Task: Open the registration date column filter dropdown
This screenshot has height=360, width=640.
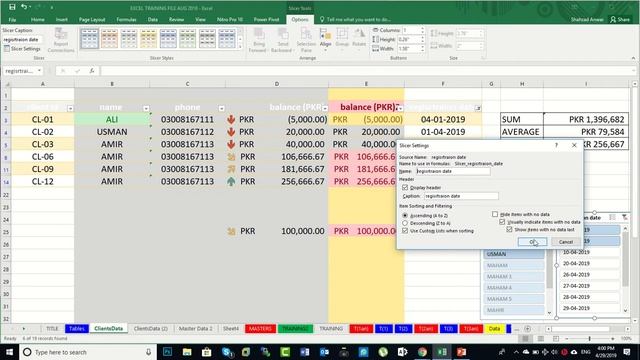Action: (478, 108)
